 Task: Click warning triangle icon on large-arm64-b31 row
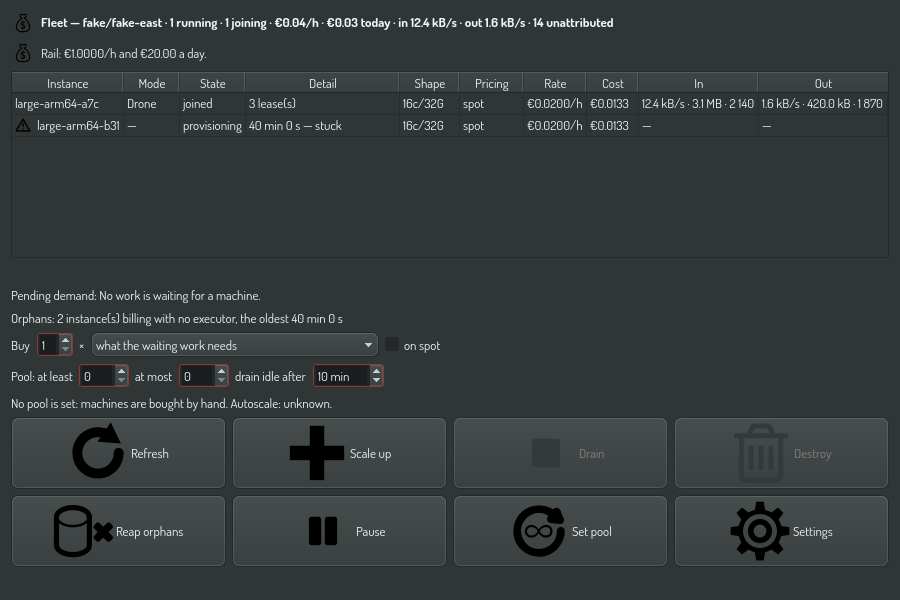23,125
